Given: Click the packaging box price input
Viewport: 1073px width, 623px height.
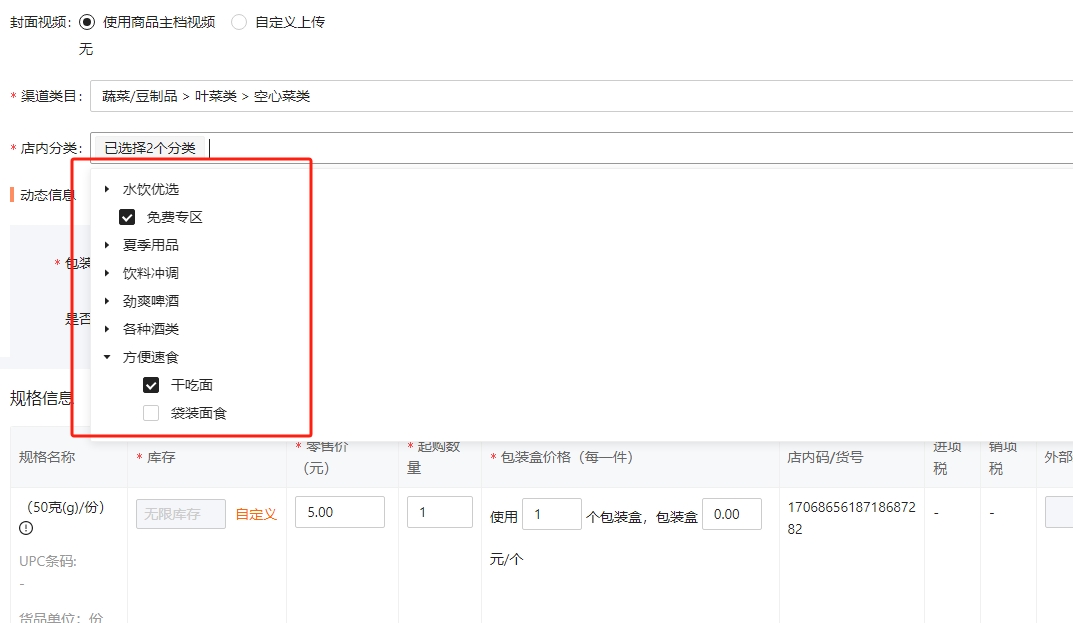Looking at the screenshot, I should (731, 514).
